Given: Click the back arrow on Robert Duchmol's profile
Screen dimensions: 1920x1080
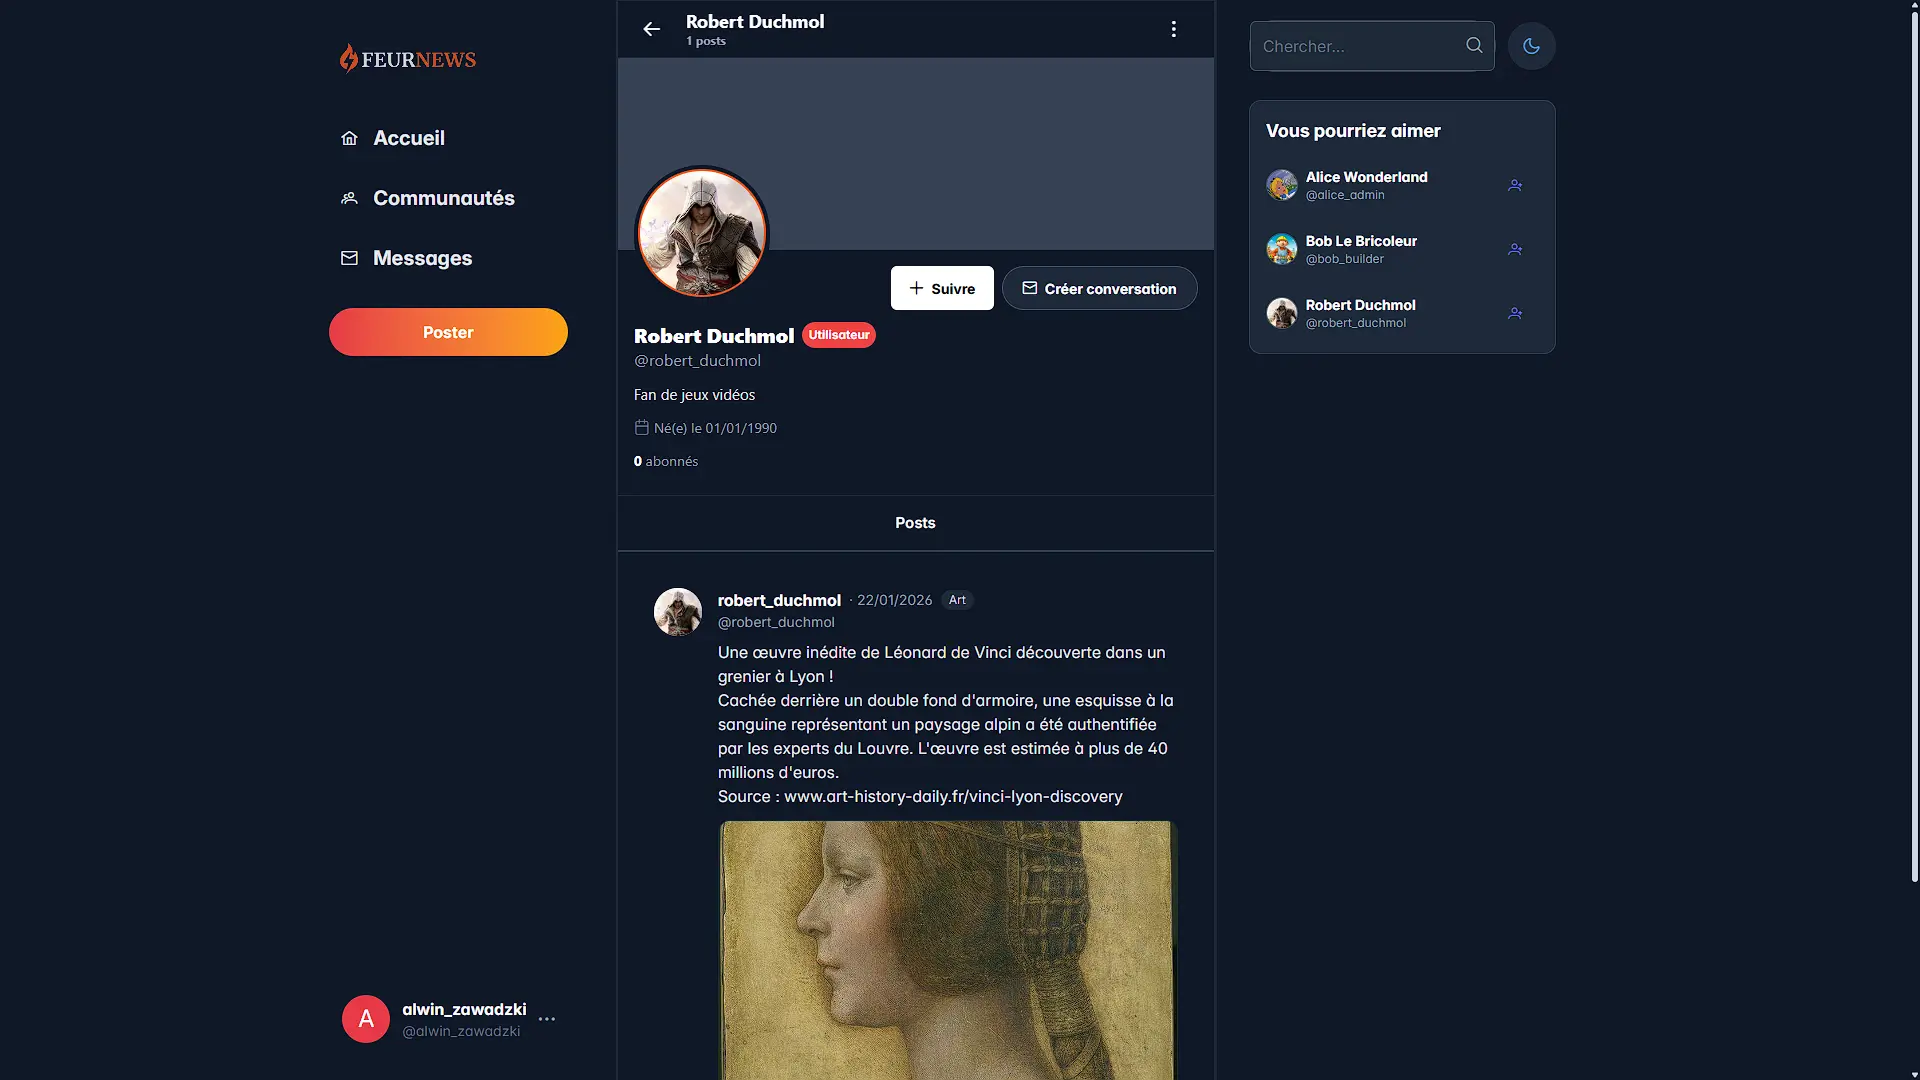Looking at the screenshot, I should point(651,29).
